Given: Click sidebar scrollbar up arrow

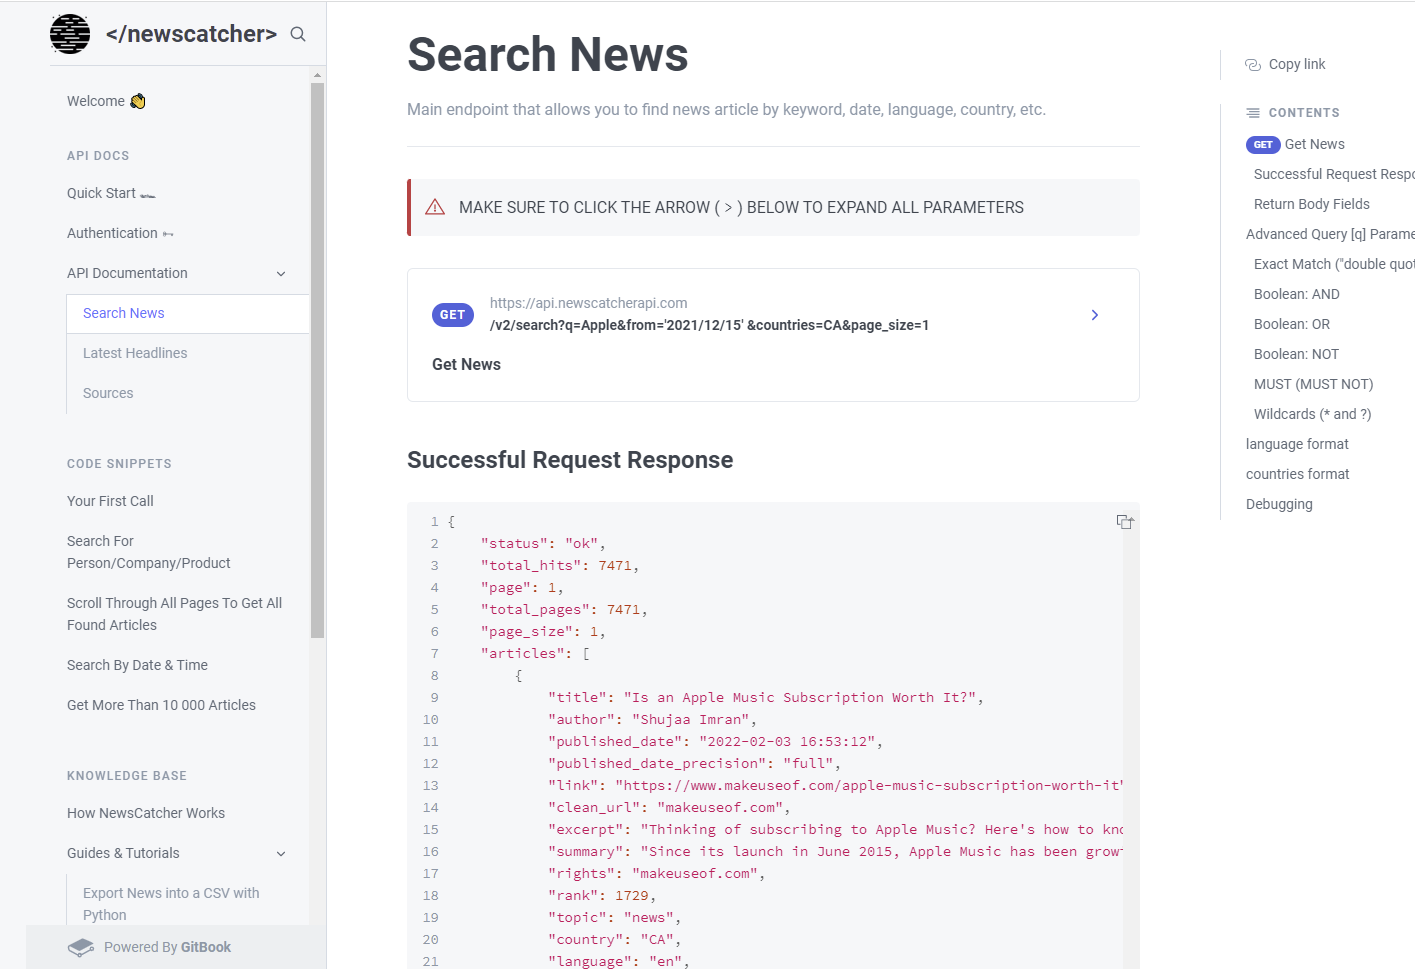Looking at the screenshot, I should (x=318, y=75).
